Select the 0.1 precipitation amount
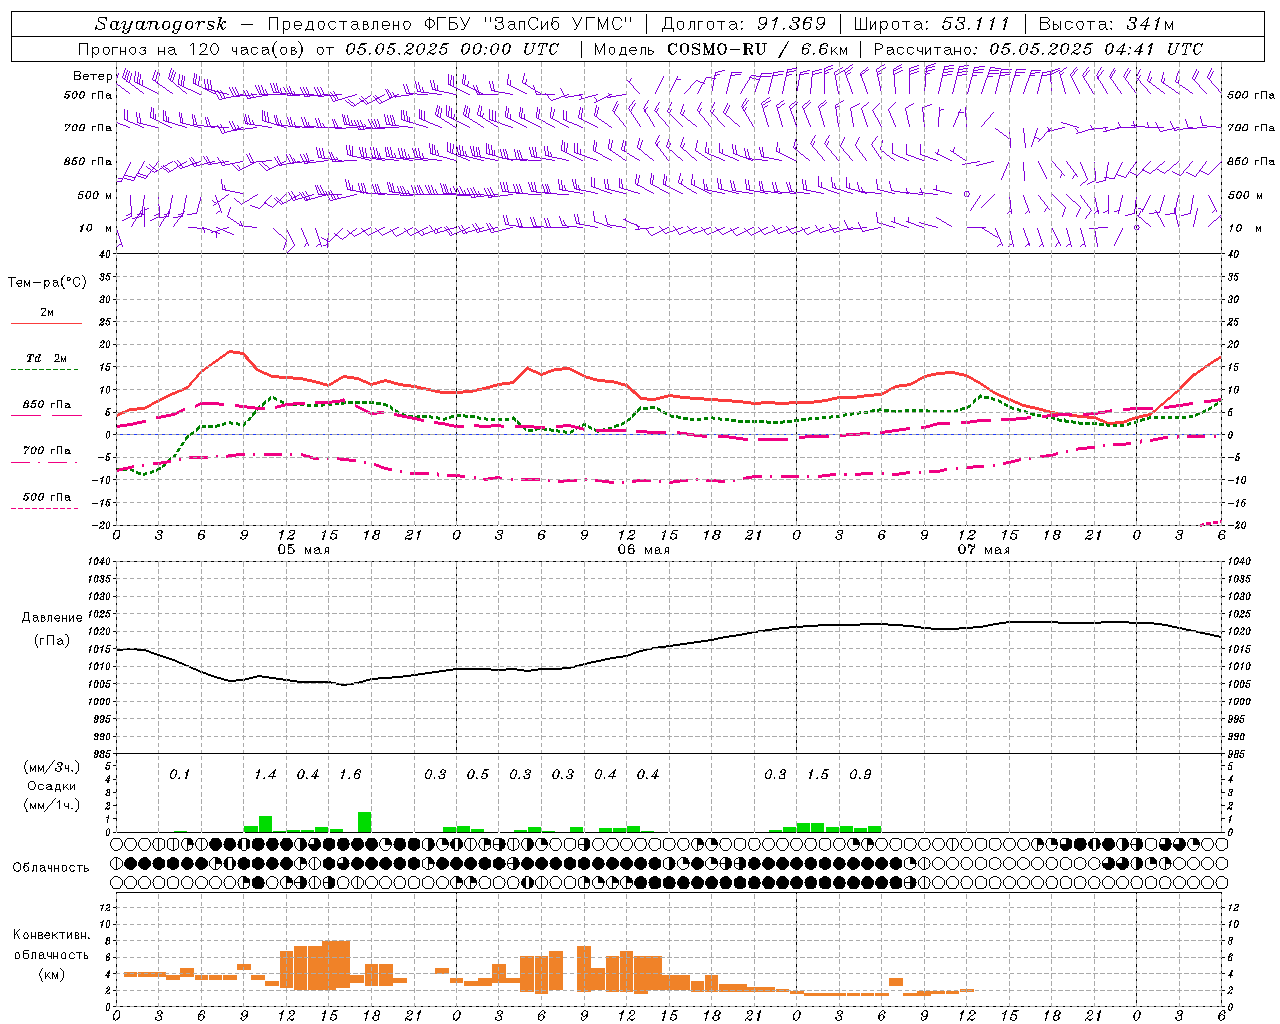The width and height of the screenshot is (1280, 1024). click(x=179, y=775)
